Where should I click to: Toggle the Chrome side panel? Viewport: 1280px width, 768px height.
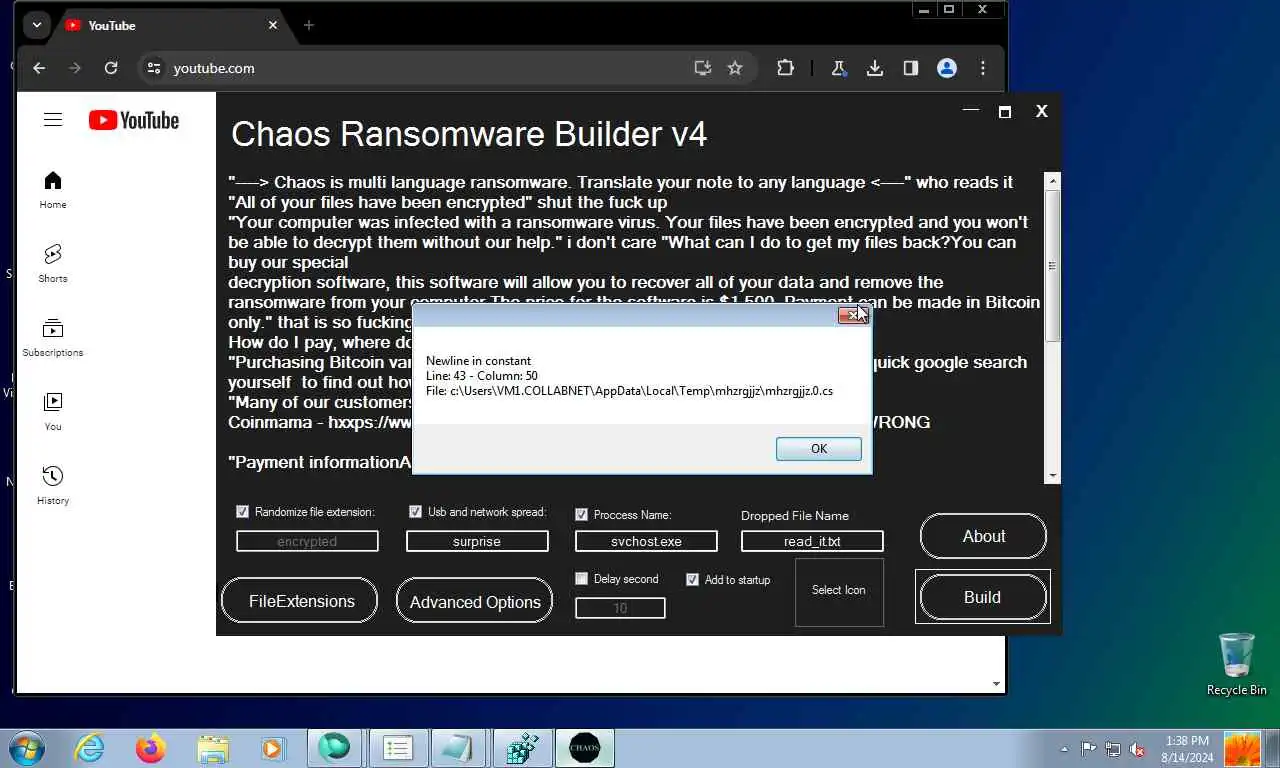point(911,68)
